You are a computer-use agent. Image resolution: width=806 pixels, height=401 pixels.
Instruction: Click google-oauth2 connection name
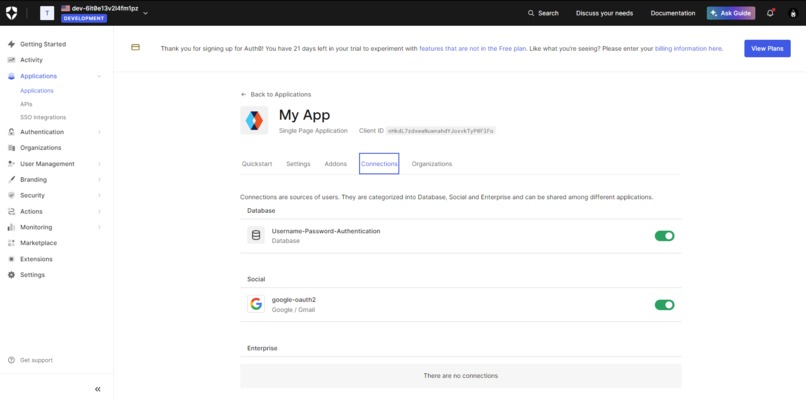(x=294, y=300)
